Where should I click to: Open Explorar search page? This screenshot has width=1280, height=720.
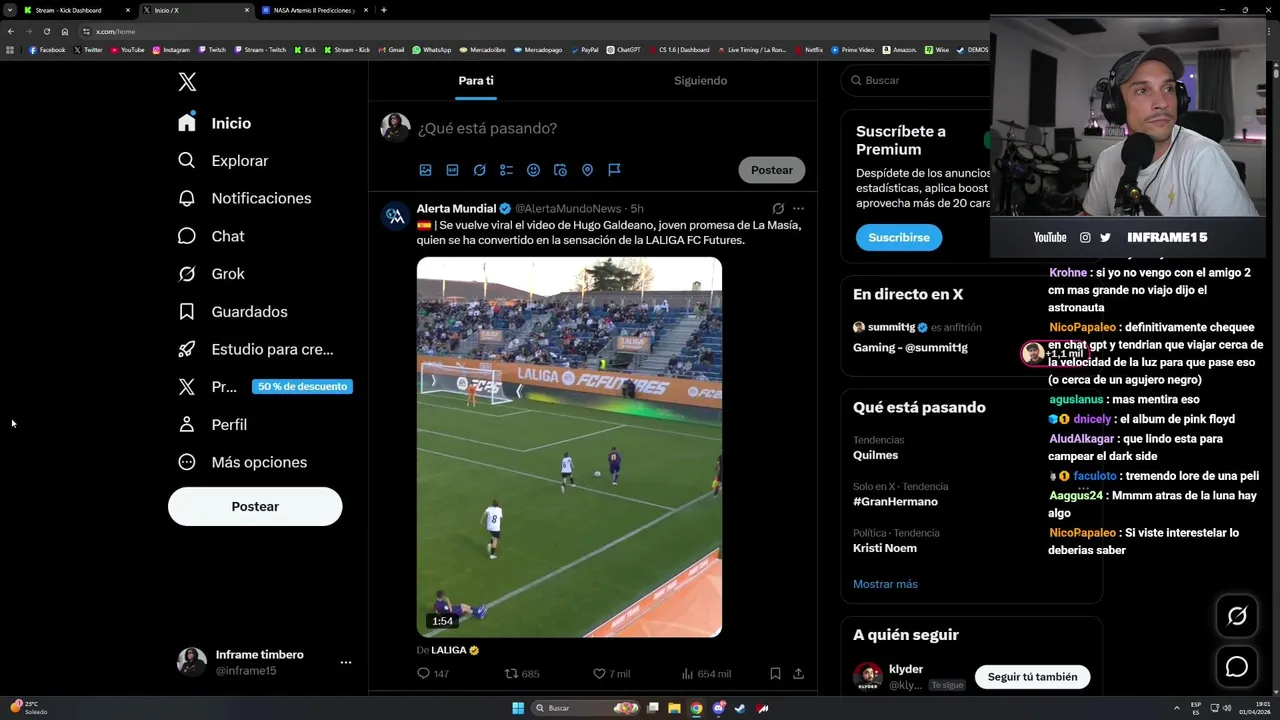click(x=223, y=161)
